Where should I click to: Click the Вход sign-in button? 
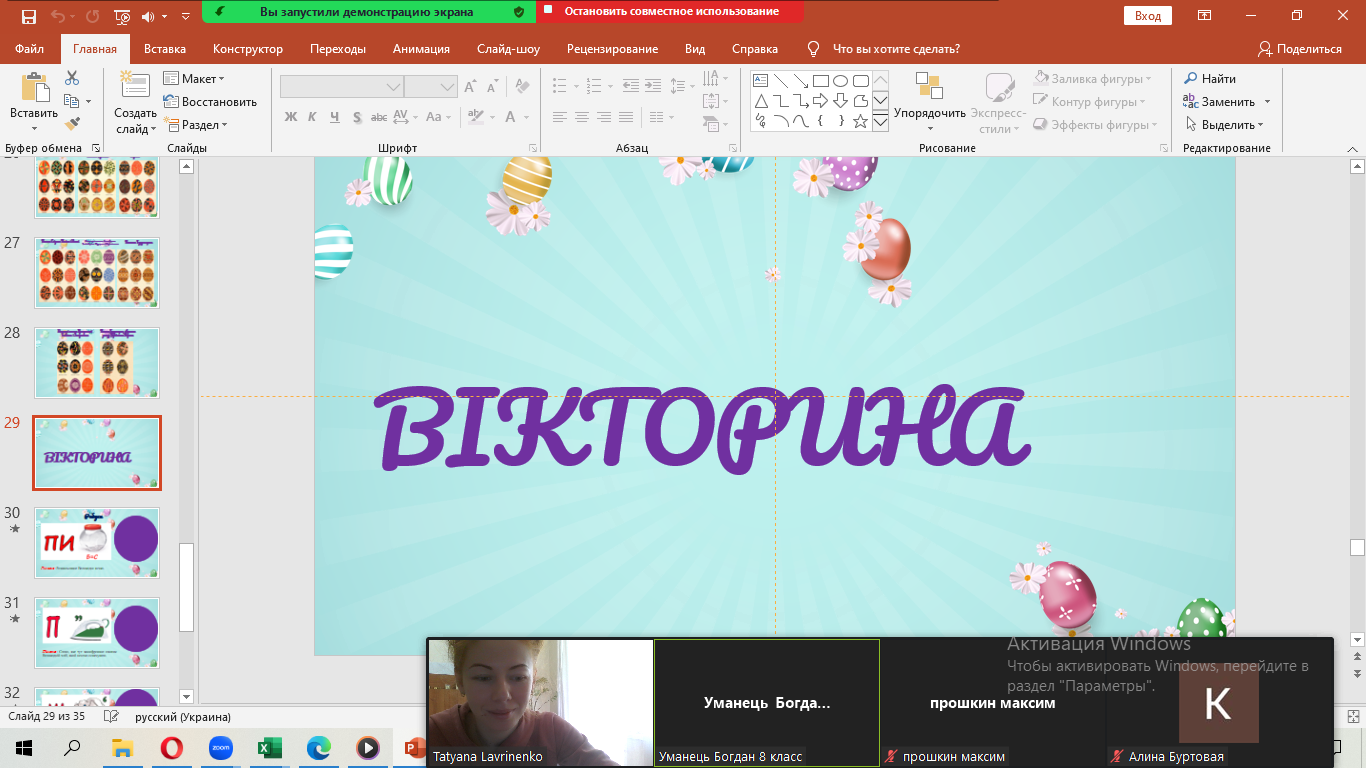(1148, 16)
